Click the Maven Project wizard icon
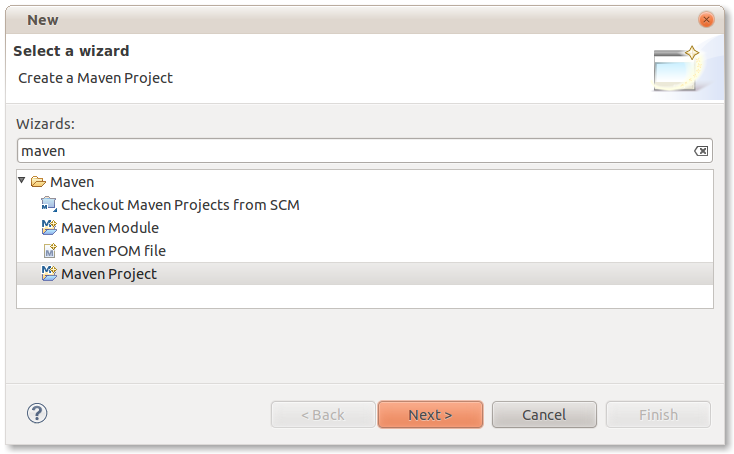The width and height of the screenshot is (734, 454). (49, 273)
